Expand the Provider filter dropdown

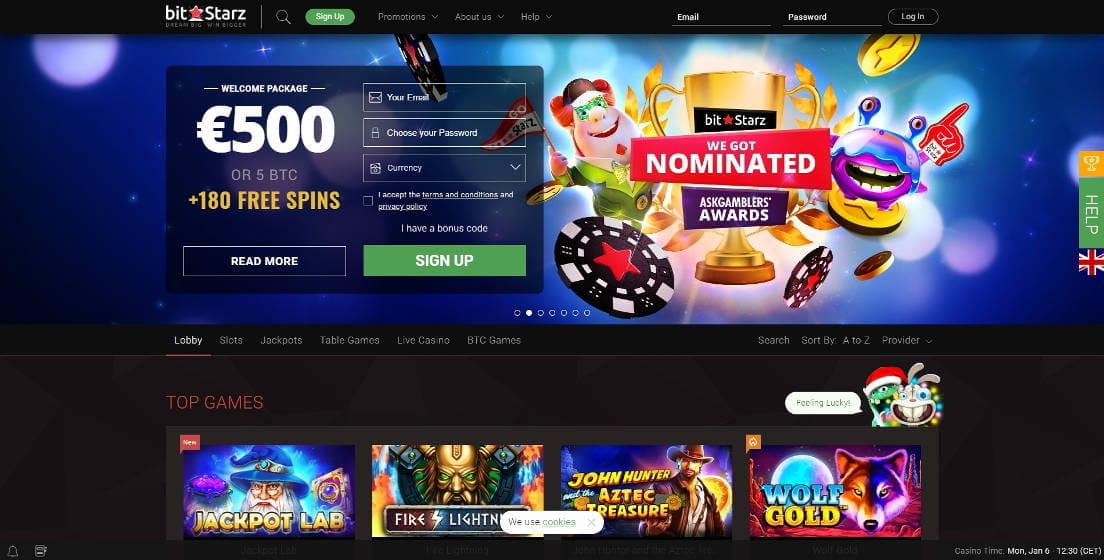tap(907, 340)
